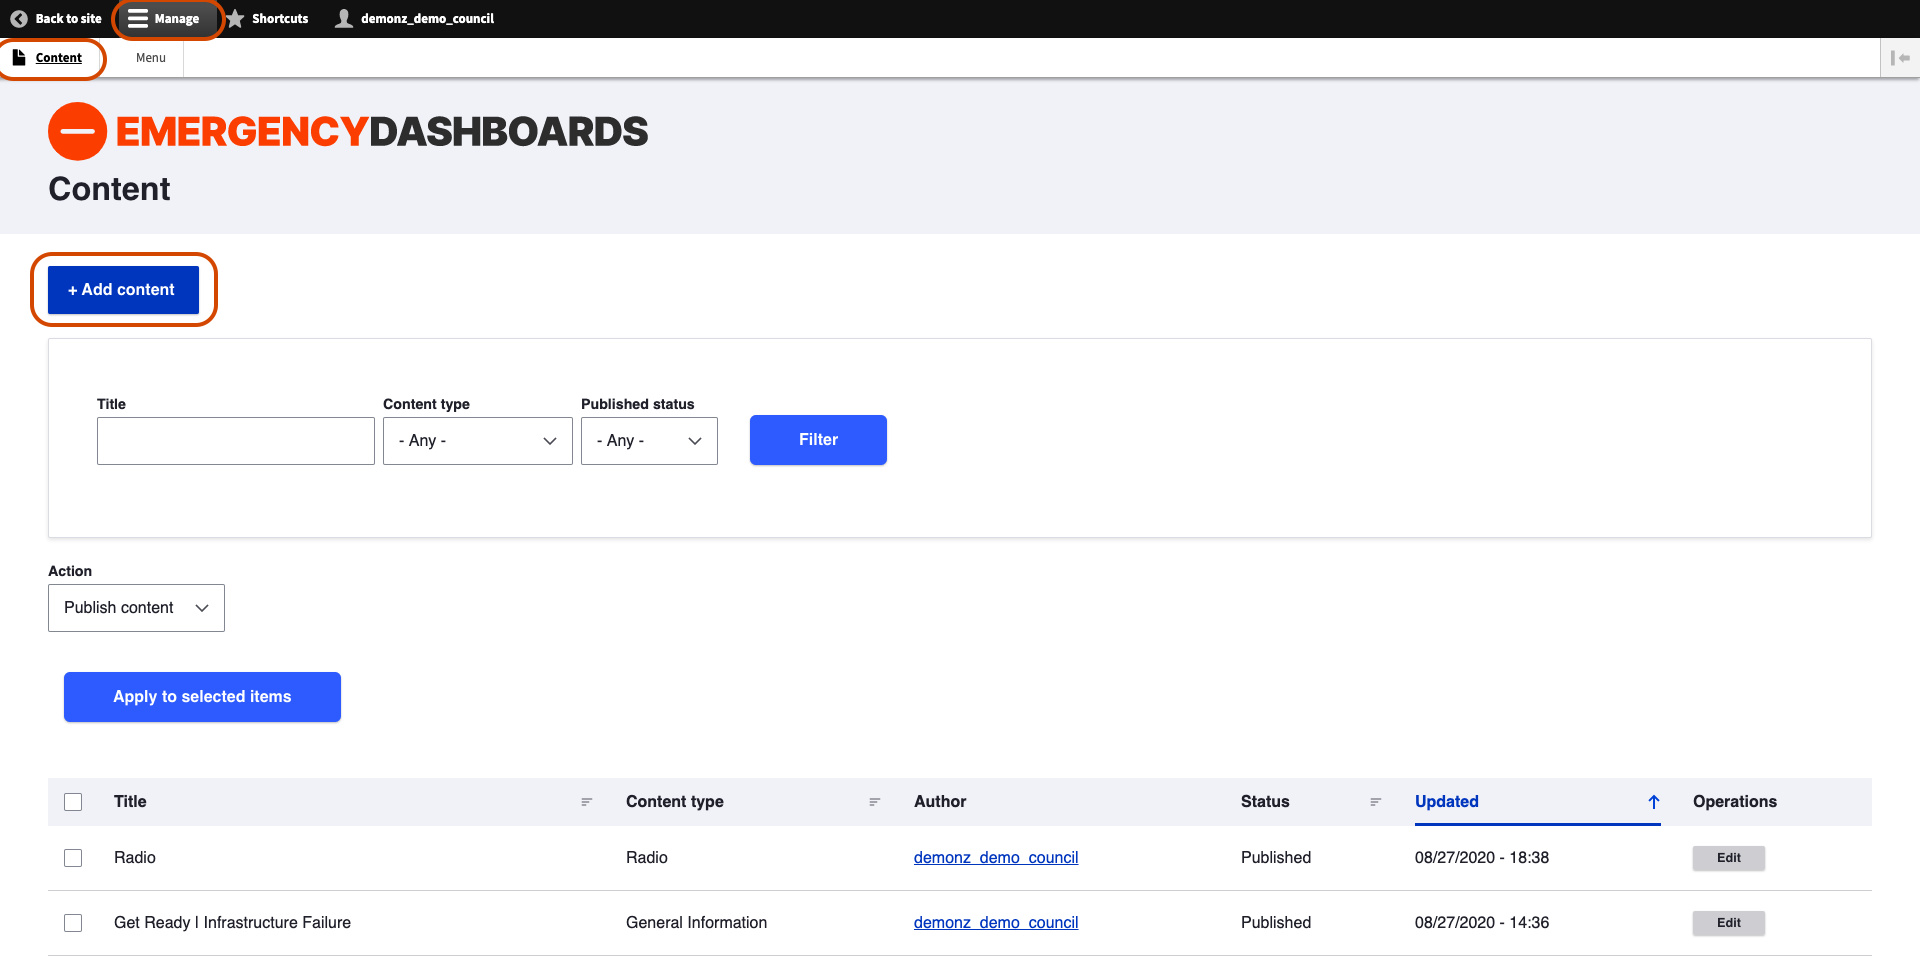Edit Get Ready Infrastructure Failure item
This screenshot has height=967, width=1920.
[1729, 923]
